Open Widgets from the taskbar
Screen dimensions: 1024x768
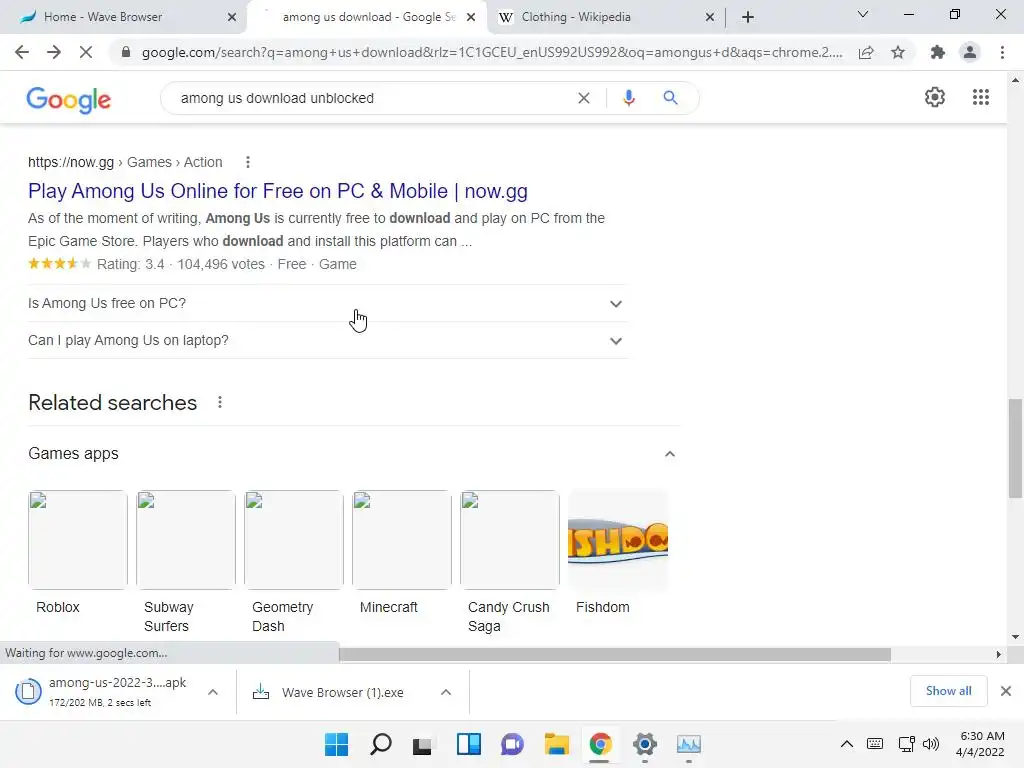pyautogui.click(x=468, y=744)
